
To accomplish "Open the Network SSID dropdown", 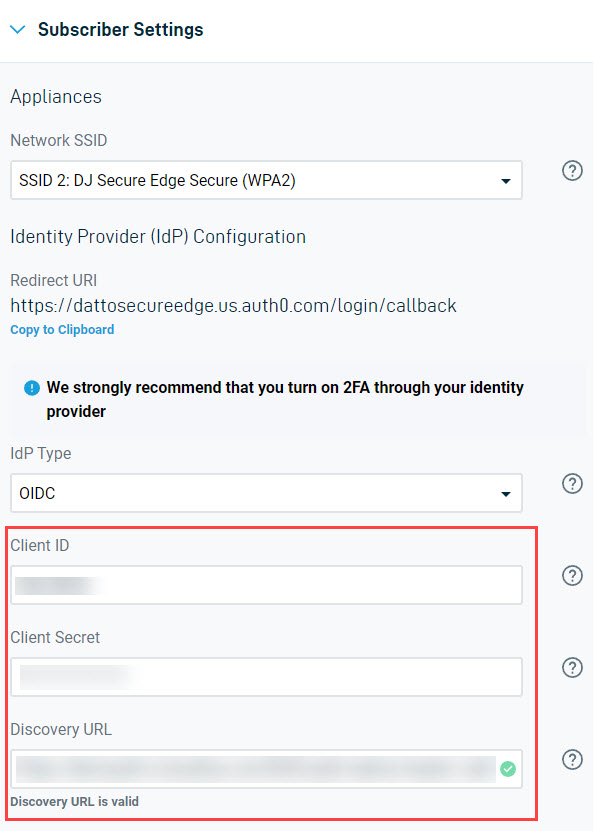I will tap(266, 180).
